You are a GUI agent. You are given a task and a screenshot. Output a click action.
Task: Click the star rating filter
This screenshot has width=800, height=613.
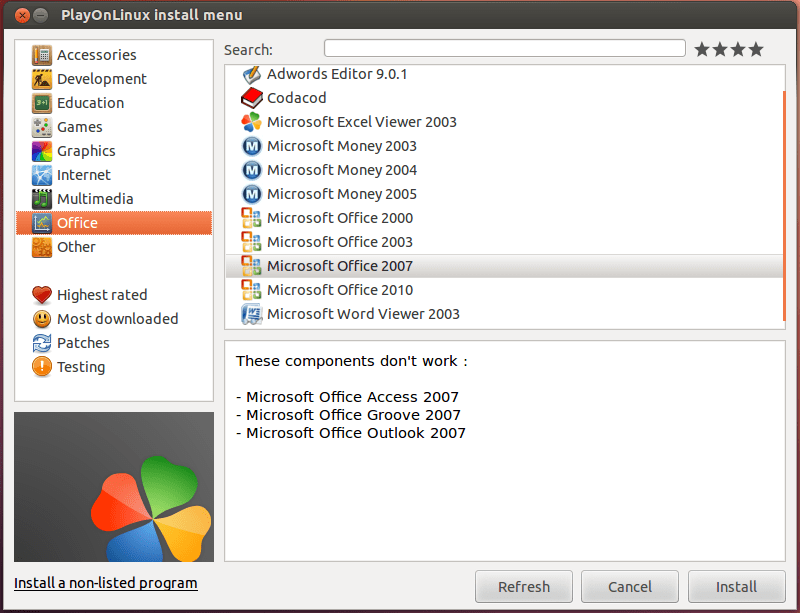(729, 48)
